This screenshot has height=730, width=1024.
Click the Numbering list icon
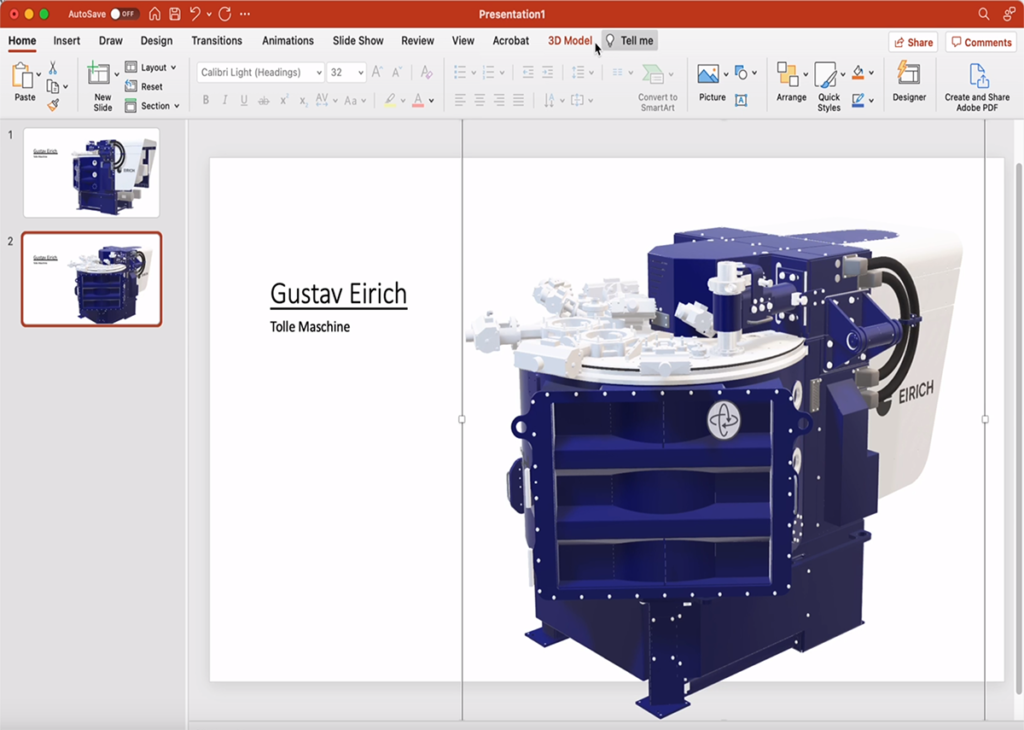488,72
